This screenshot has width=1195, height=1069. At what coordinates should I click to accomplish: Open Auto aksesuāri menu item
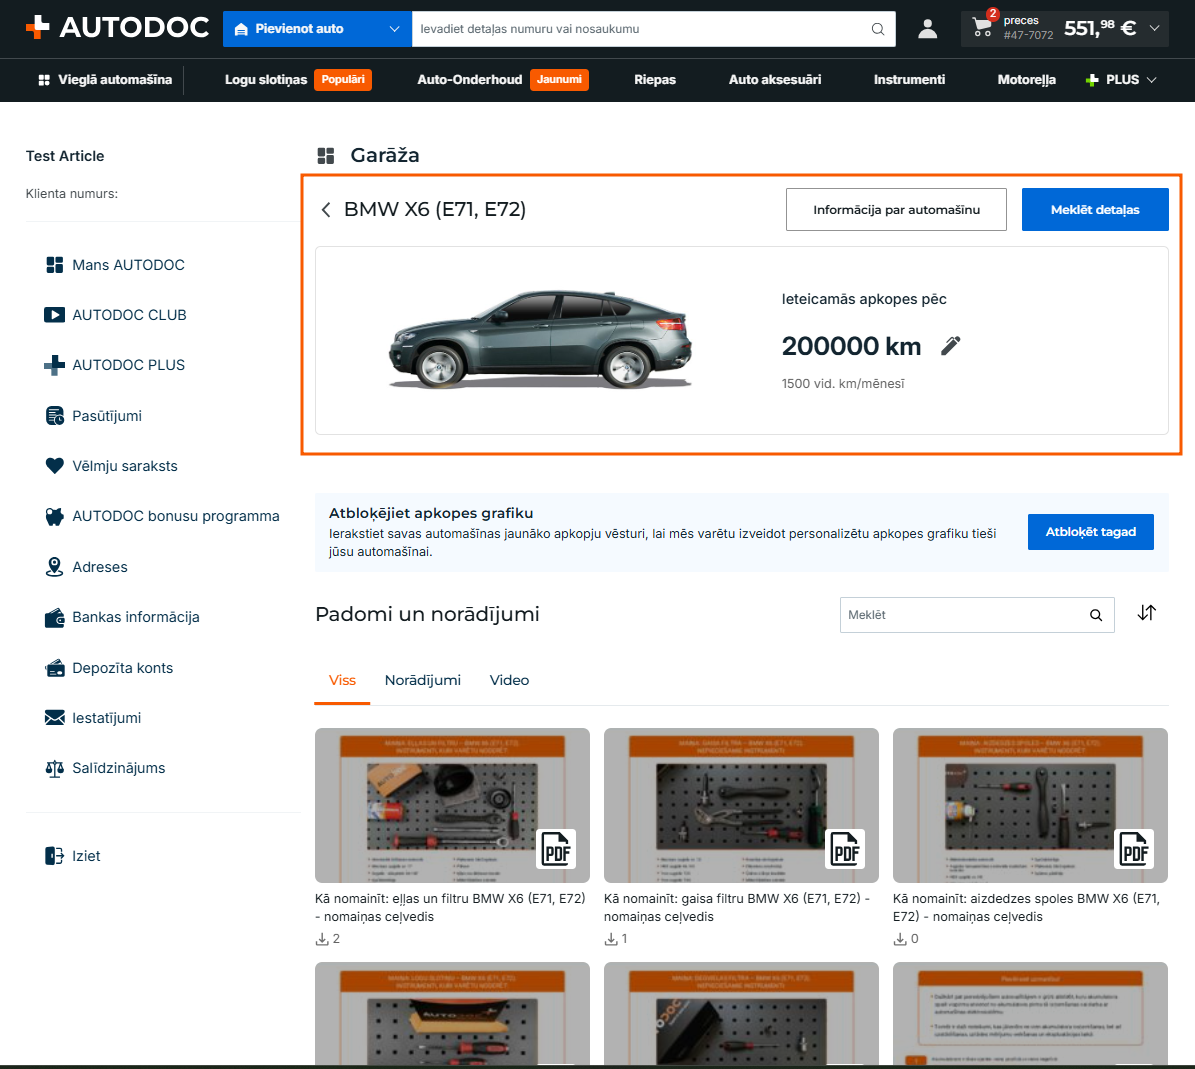click(x=774, y=79)
